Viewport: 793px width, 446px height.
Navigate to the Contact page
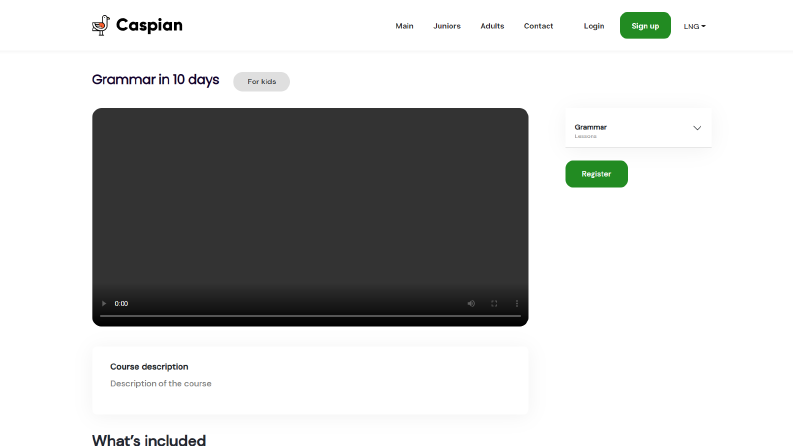click(538, 26)
